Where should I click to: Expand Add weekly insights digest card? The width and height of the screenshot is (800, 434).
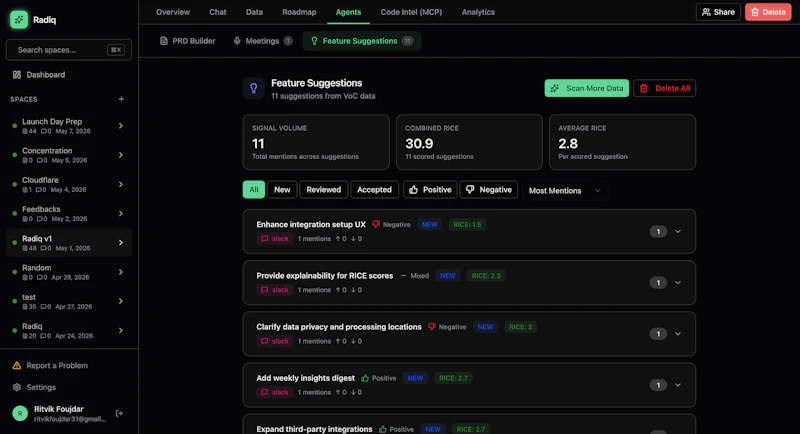678,385
